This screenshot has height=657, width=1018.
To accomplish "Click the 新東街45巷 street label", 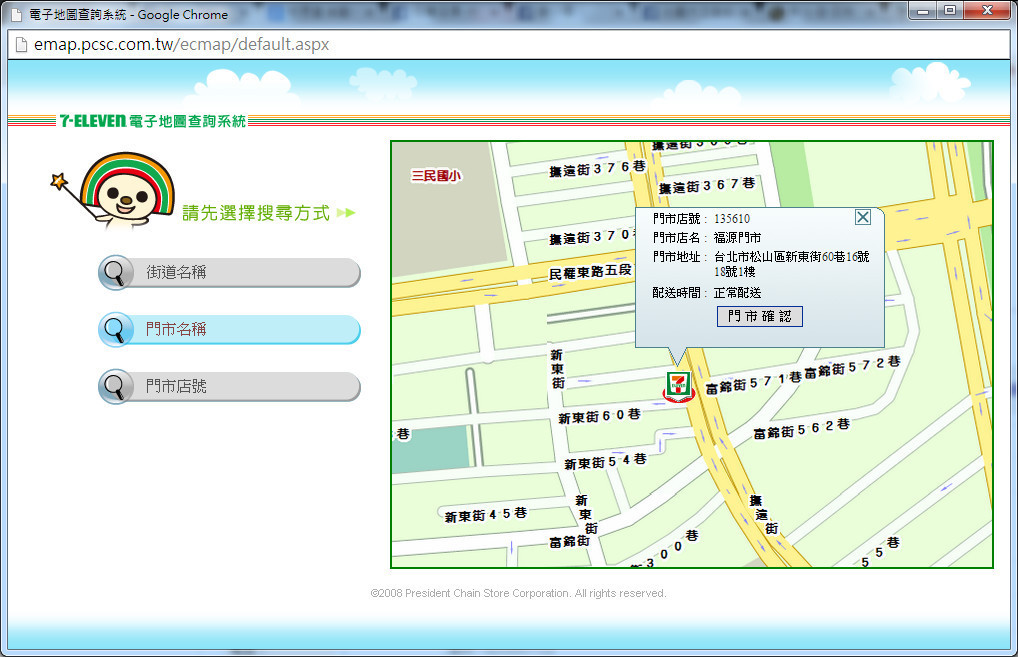I will [486, 515].
